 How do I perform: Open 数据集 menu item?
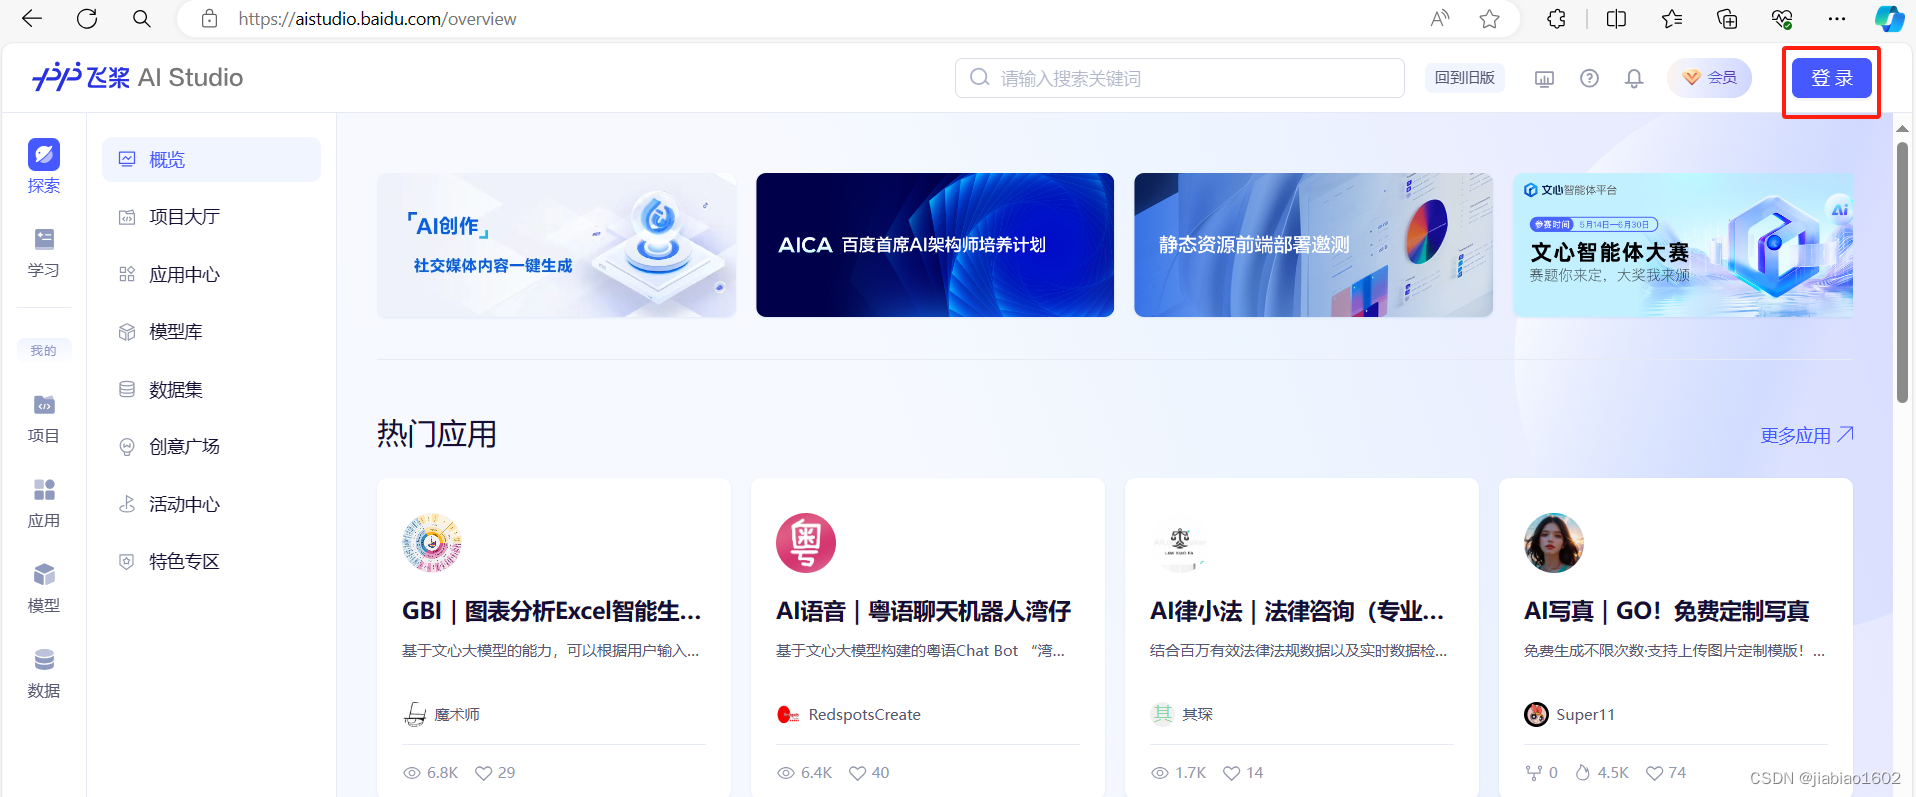pos(211,389)
